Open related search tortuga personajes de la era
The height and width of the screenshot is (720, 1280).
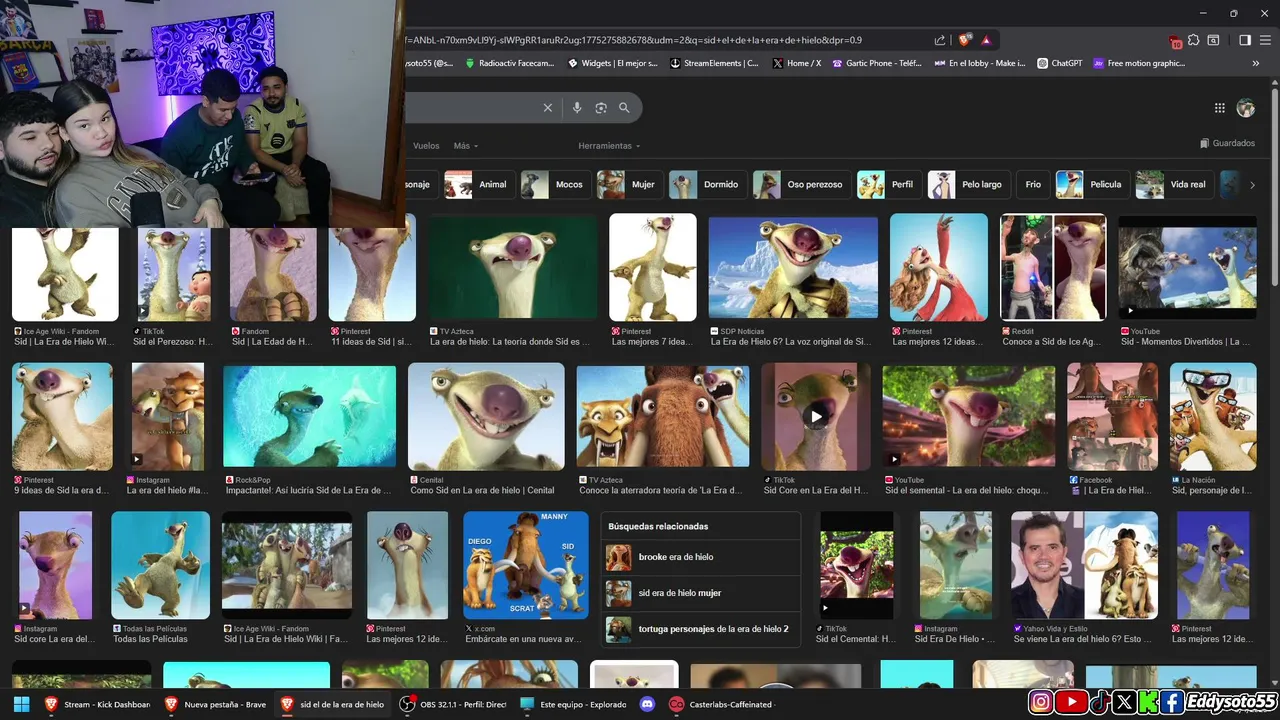pyautogui.click(x=701, y=629)
